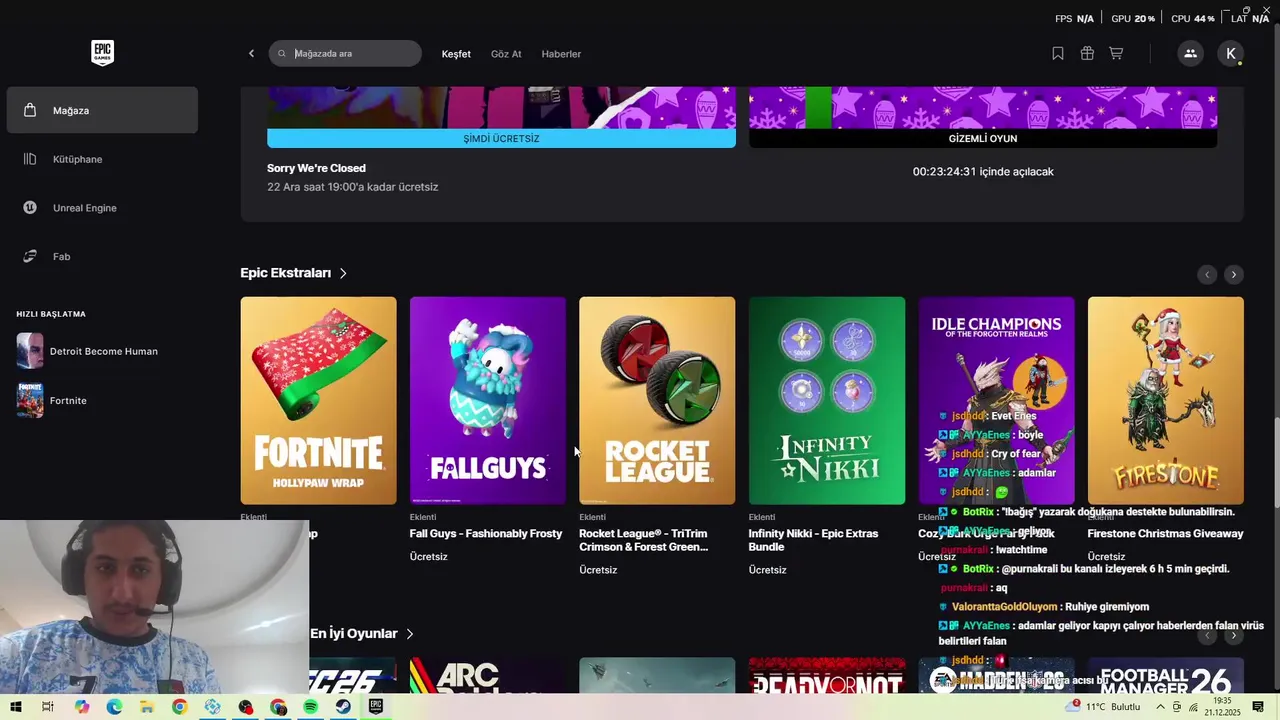Show previous Epic Ekstraları items
Image resolution: width=1280 pixels, height=720 pixels.
click(x=1207, y=274)
